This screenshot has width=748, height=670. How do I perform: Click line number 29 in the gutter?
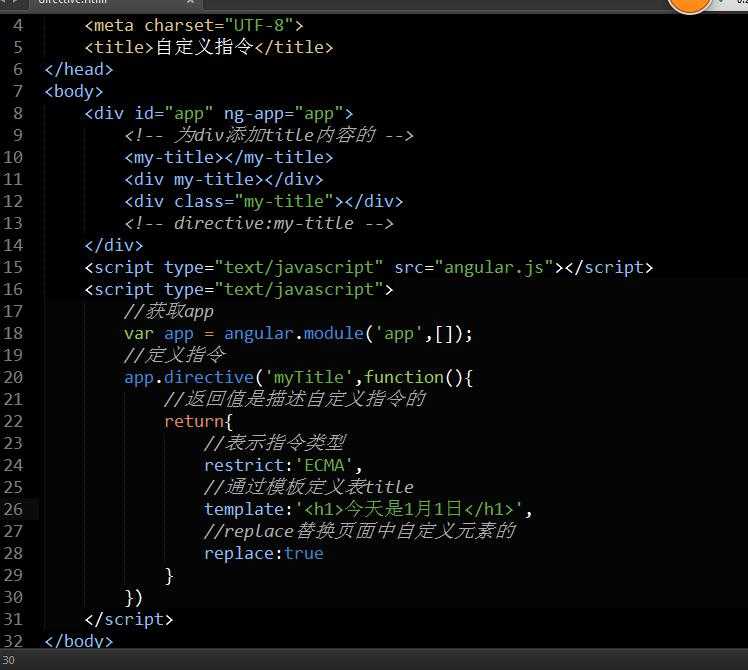(x=13, y=575)
